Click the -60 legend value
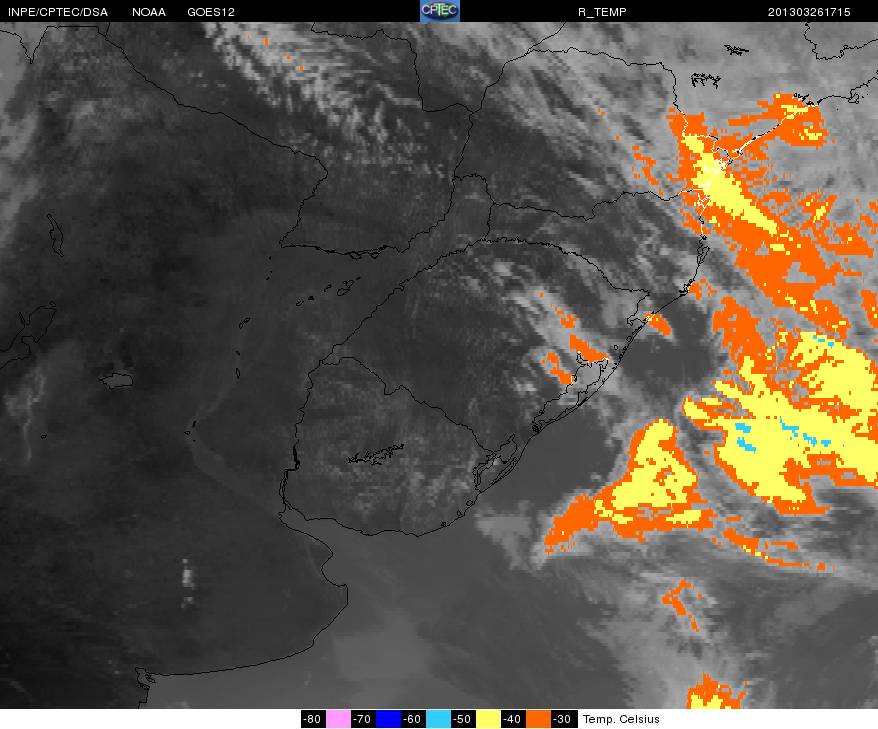Screen dimensions: 878x729 tap(413, 719)
